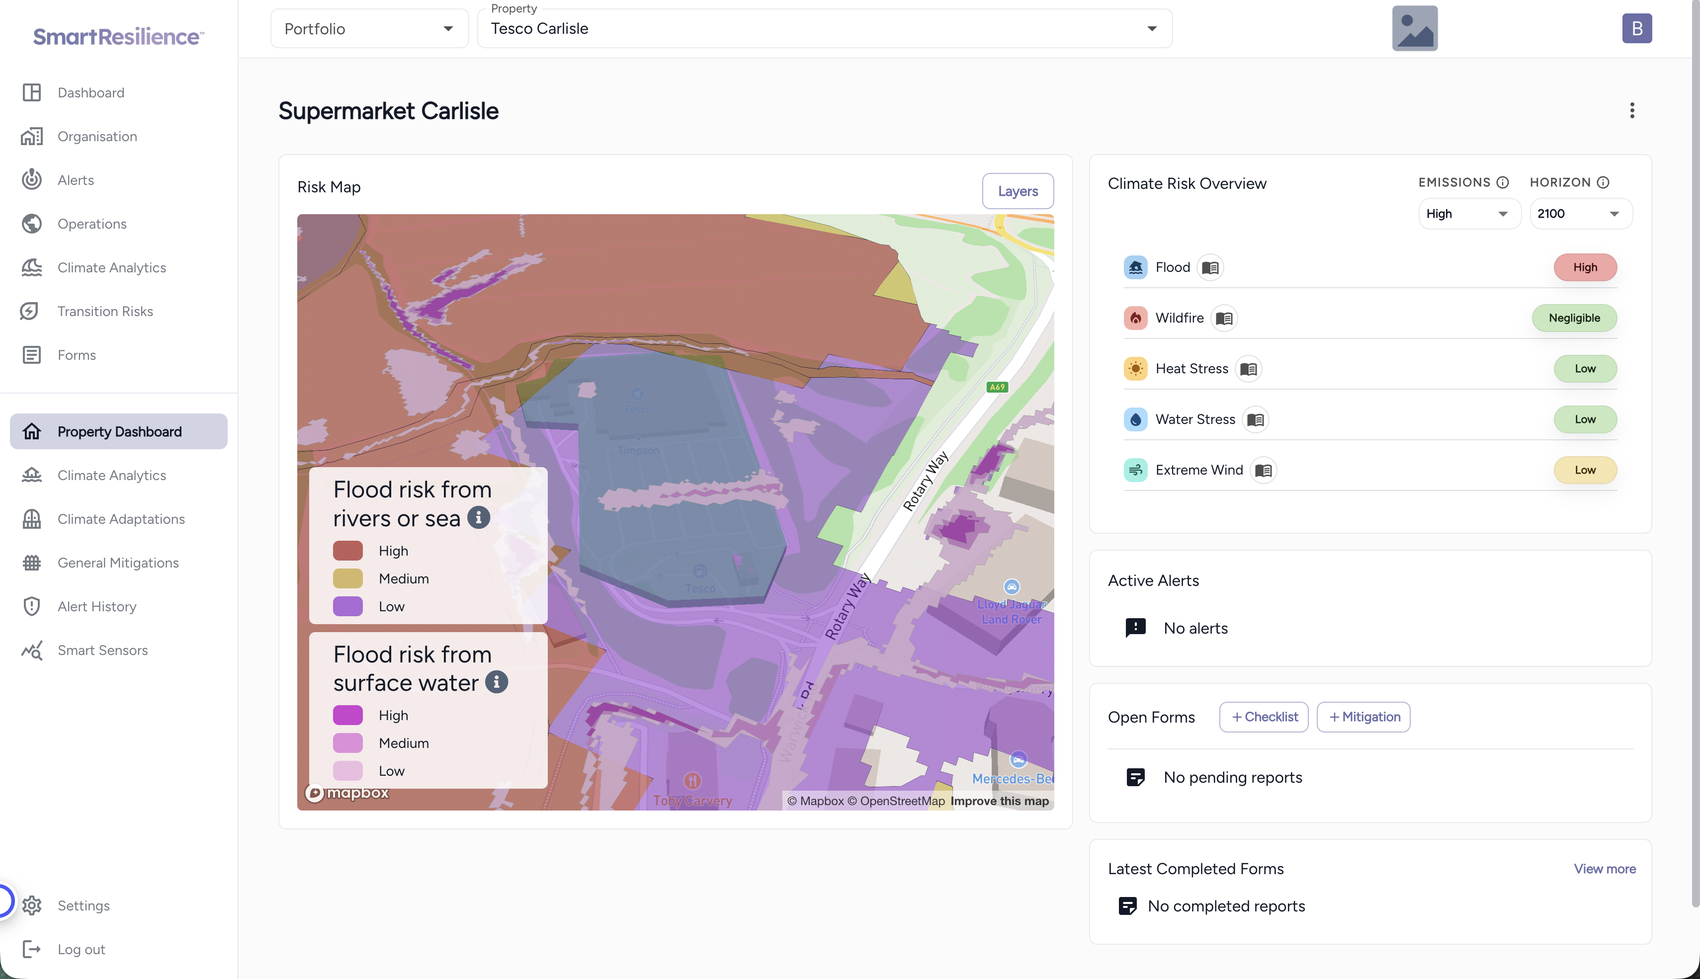Click the Organisation building icon

tap(32, 136)
